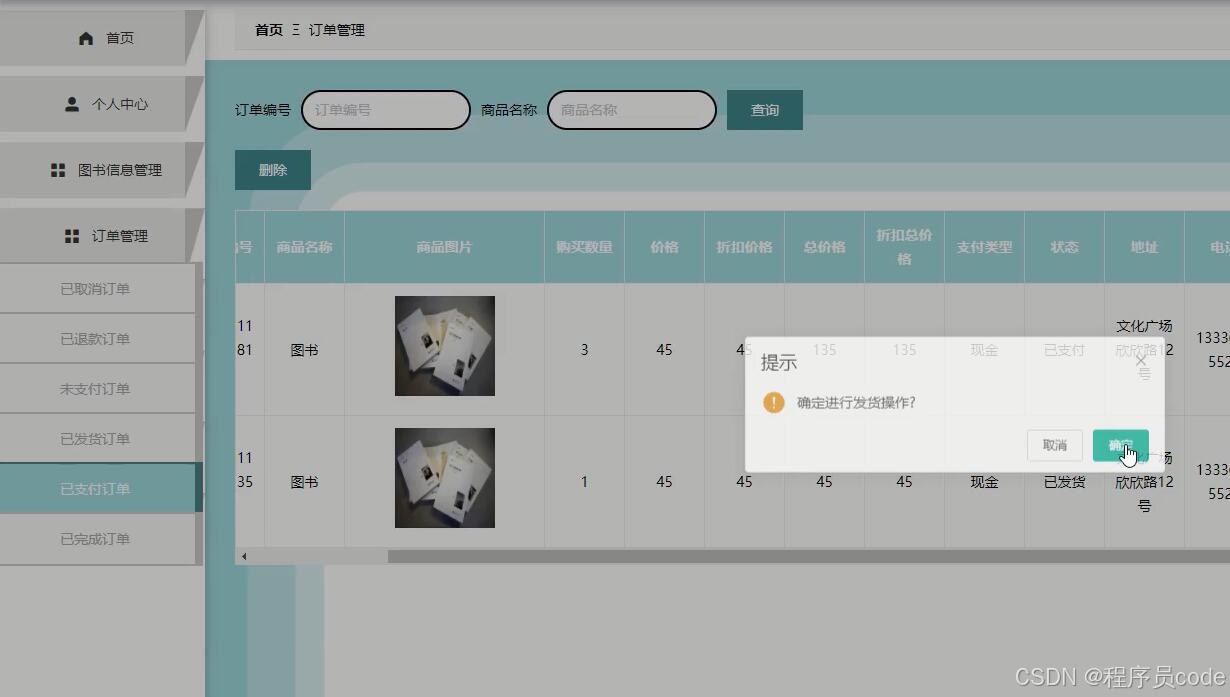The width and height of the screenshot is (1230, 697).
Task: Click 已发货 status cell
Action: point(1065,482)
